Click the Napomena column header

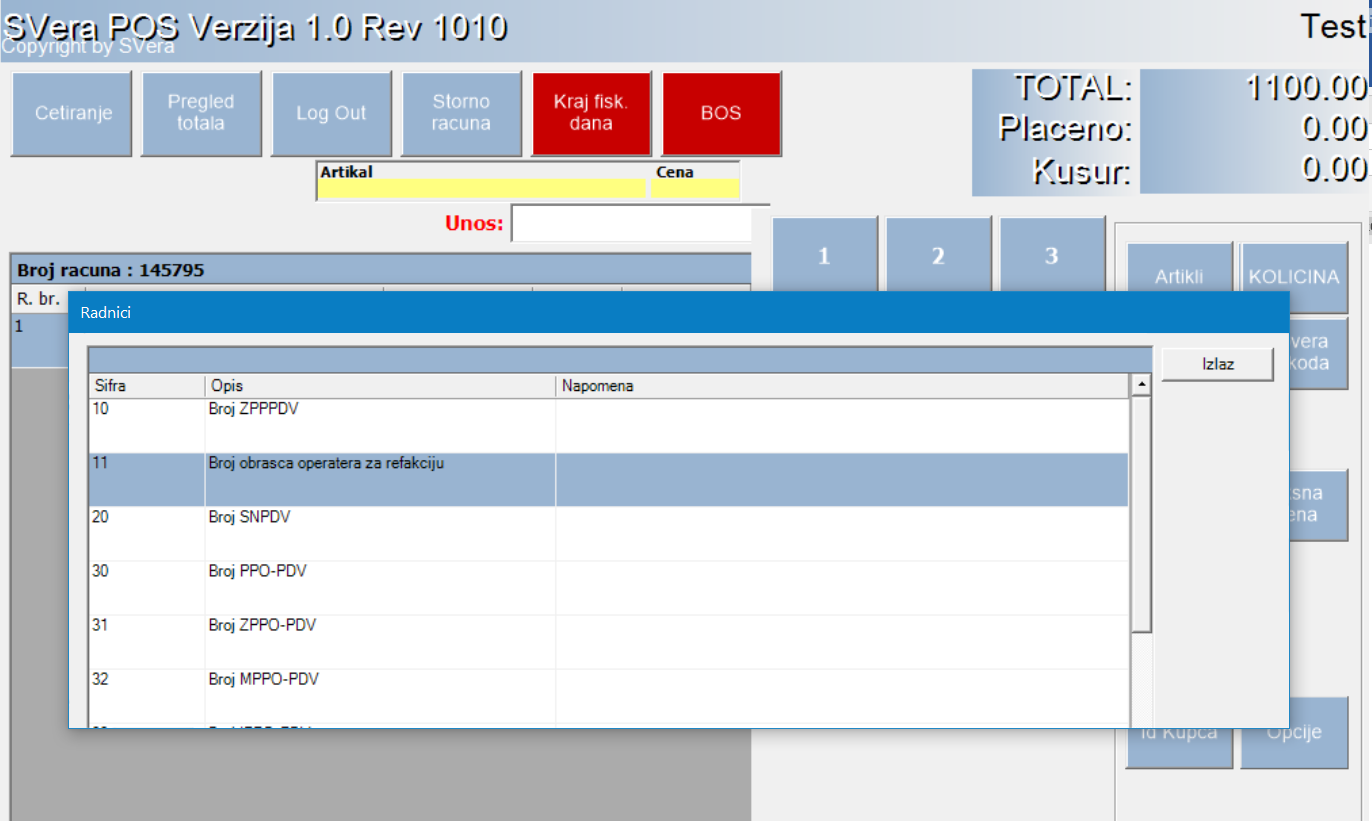click(x=840, y=386)
